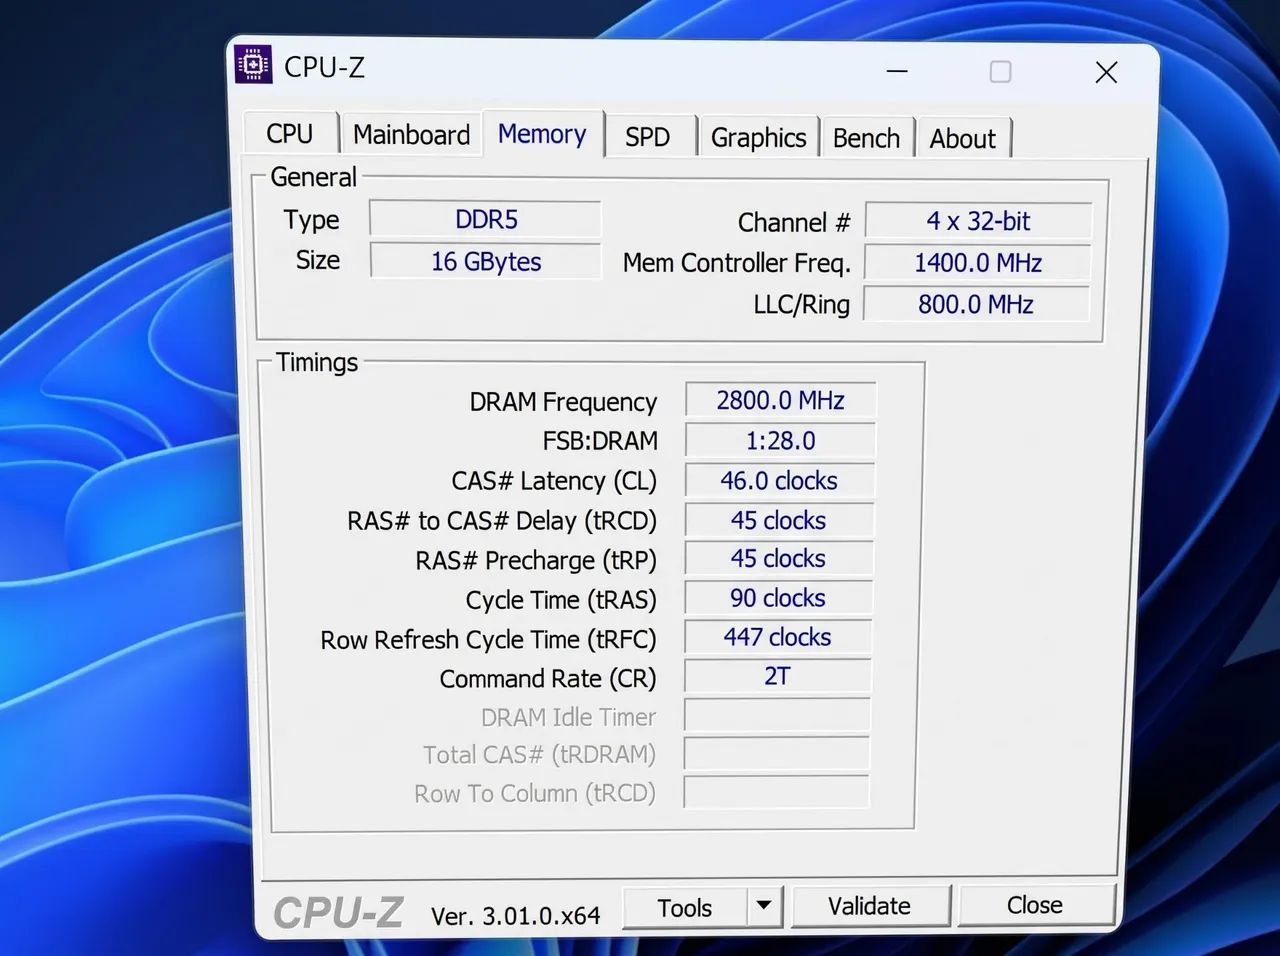Click the tRP 45 clocks value

[x=778, y=558]
